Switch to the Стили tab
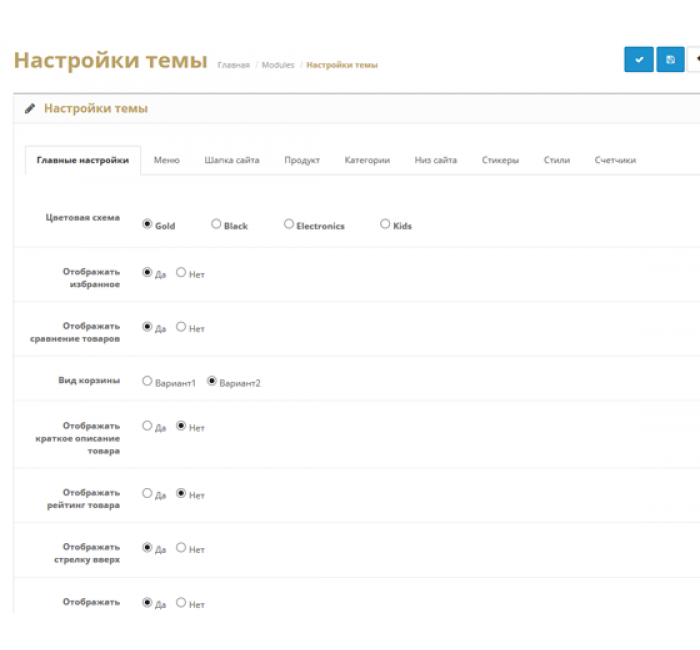Screen dimensions: 700x650 point(557,160)
